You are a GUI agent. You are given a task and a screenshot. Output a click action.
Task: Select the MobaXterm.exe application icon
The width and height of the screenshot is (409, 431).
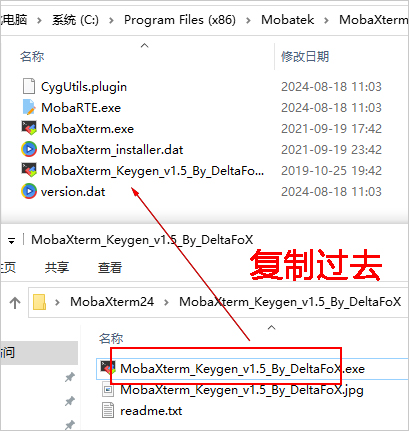pyautogui.click(x=29, y=128)
